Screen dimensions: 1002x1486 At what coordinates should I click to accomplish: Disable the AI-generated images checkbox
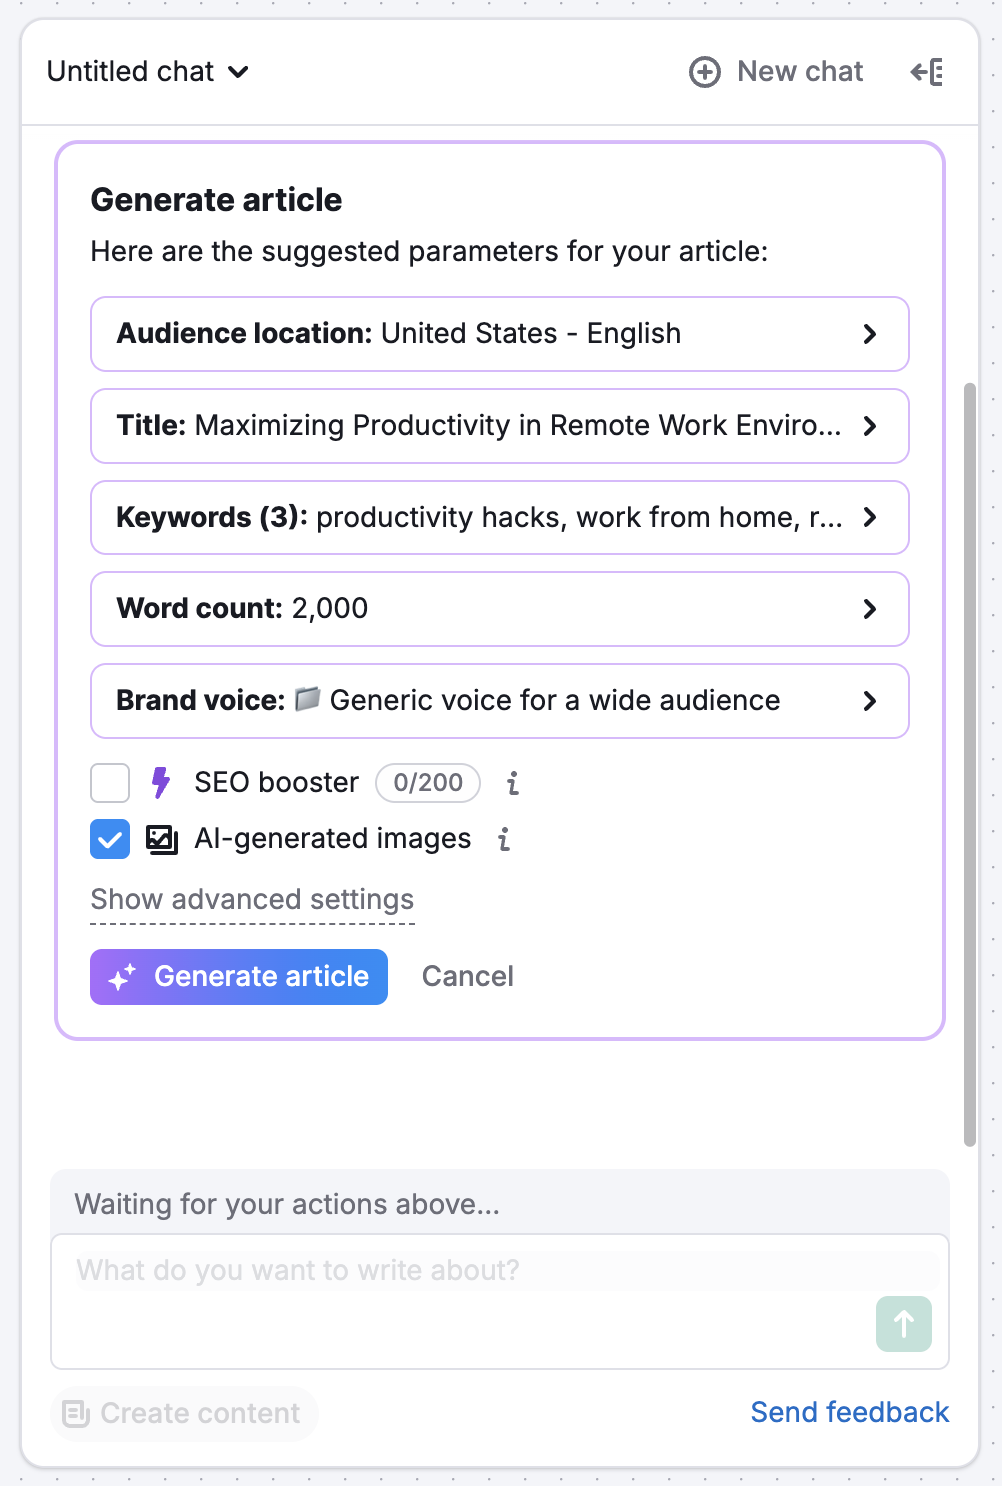point(109,839)
